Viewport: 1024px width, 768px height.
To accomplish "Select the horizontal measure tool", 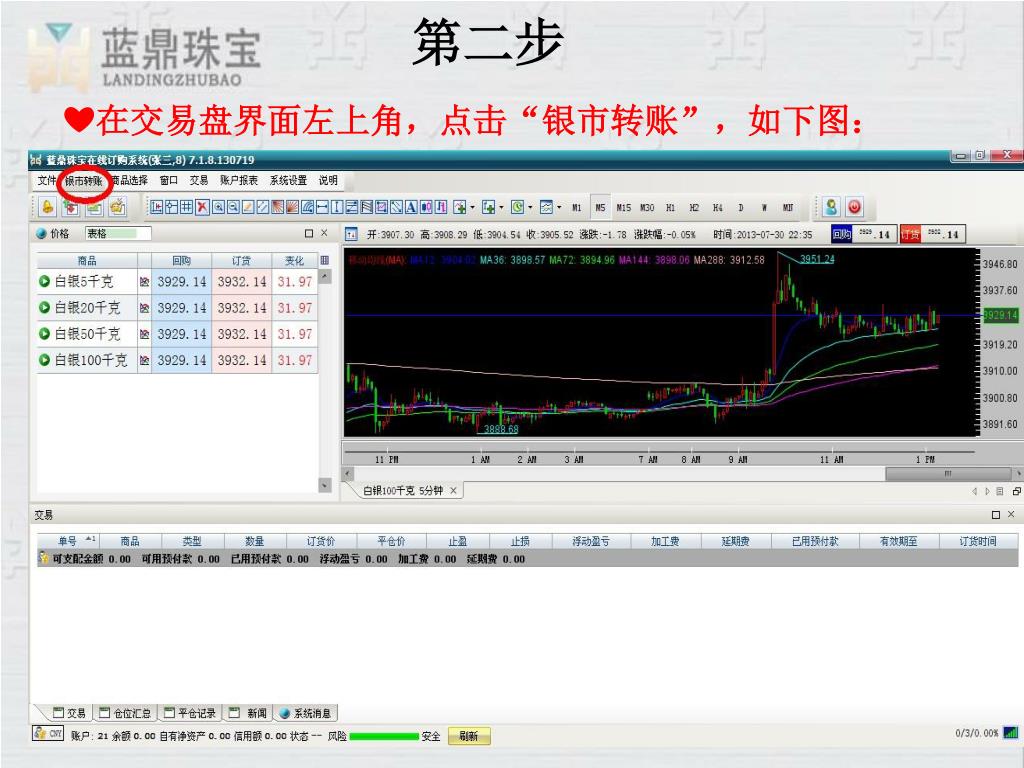I will pyautogui.click(x=322, y=207).
